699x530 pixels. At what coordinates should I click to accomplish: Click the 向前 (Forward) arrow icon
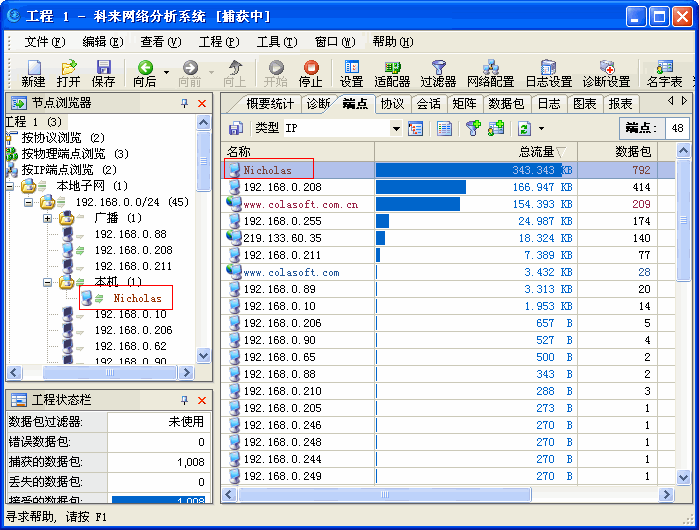190,73
